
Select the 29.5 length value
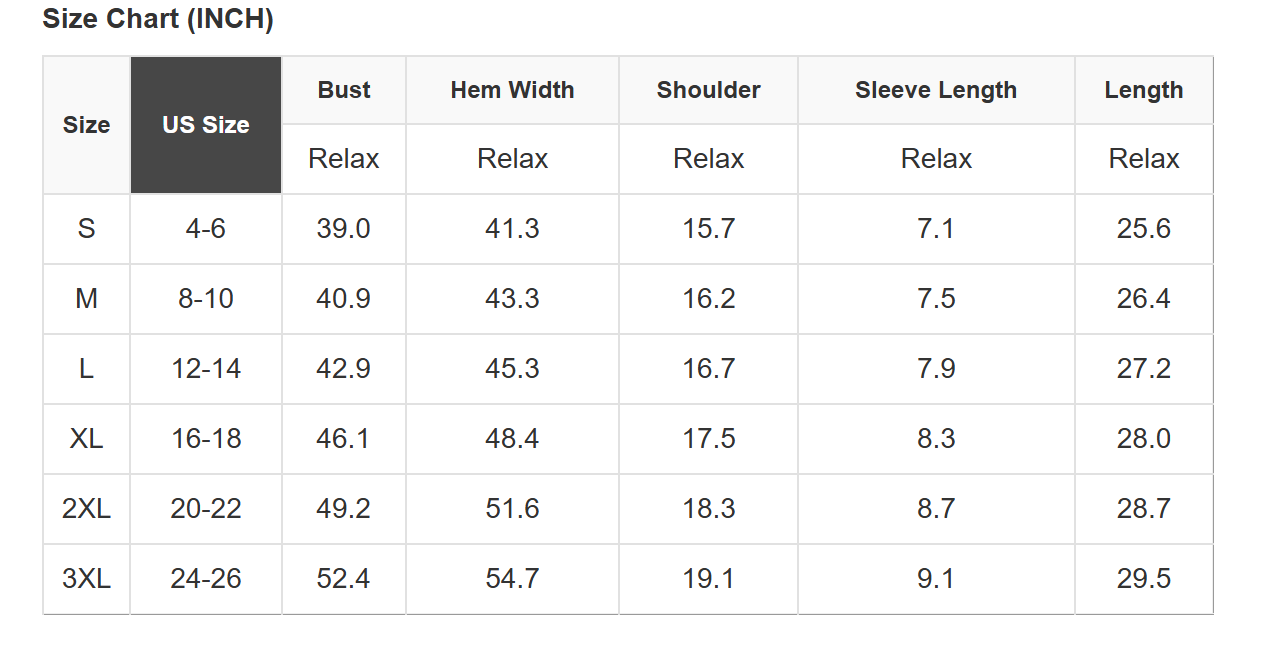click(x=1143, y=579)
